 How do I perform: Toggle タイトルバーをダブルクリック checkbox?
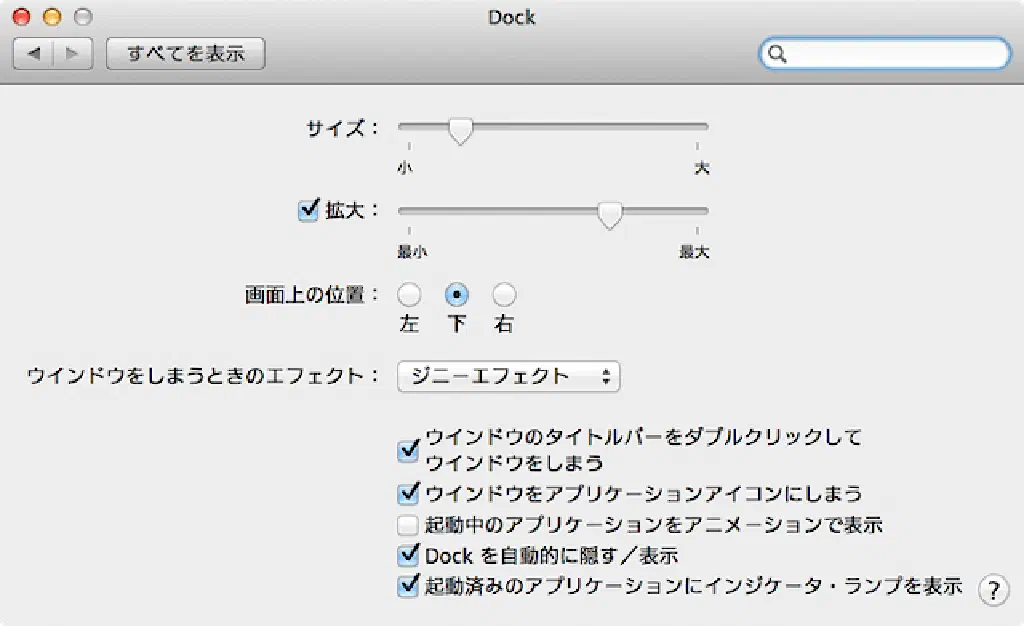tap(407, 450)
